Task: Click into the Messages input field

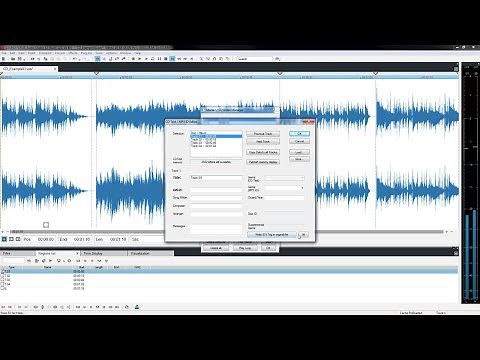Action: pos(216,229)
